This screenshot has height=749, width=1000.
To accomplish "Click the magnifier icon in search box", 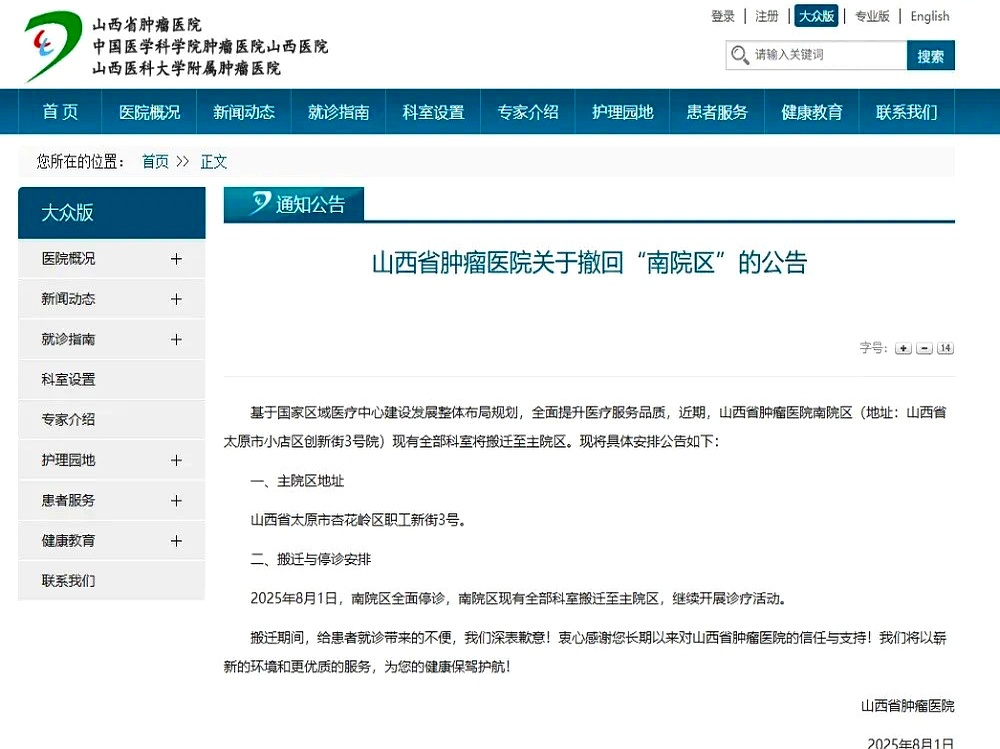I will pos(739,55).
